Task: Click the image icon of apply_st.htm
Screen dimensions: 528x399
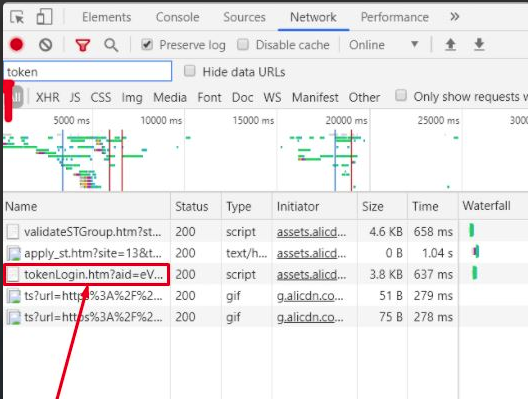Action: click(13, 253)
